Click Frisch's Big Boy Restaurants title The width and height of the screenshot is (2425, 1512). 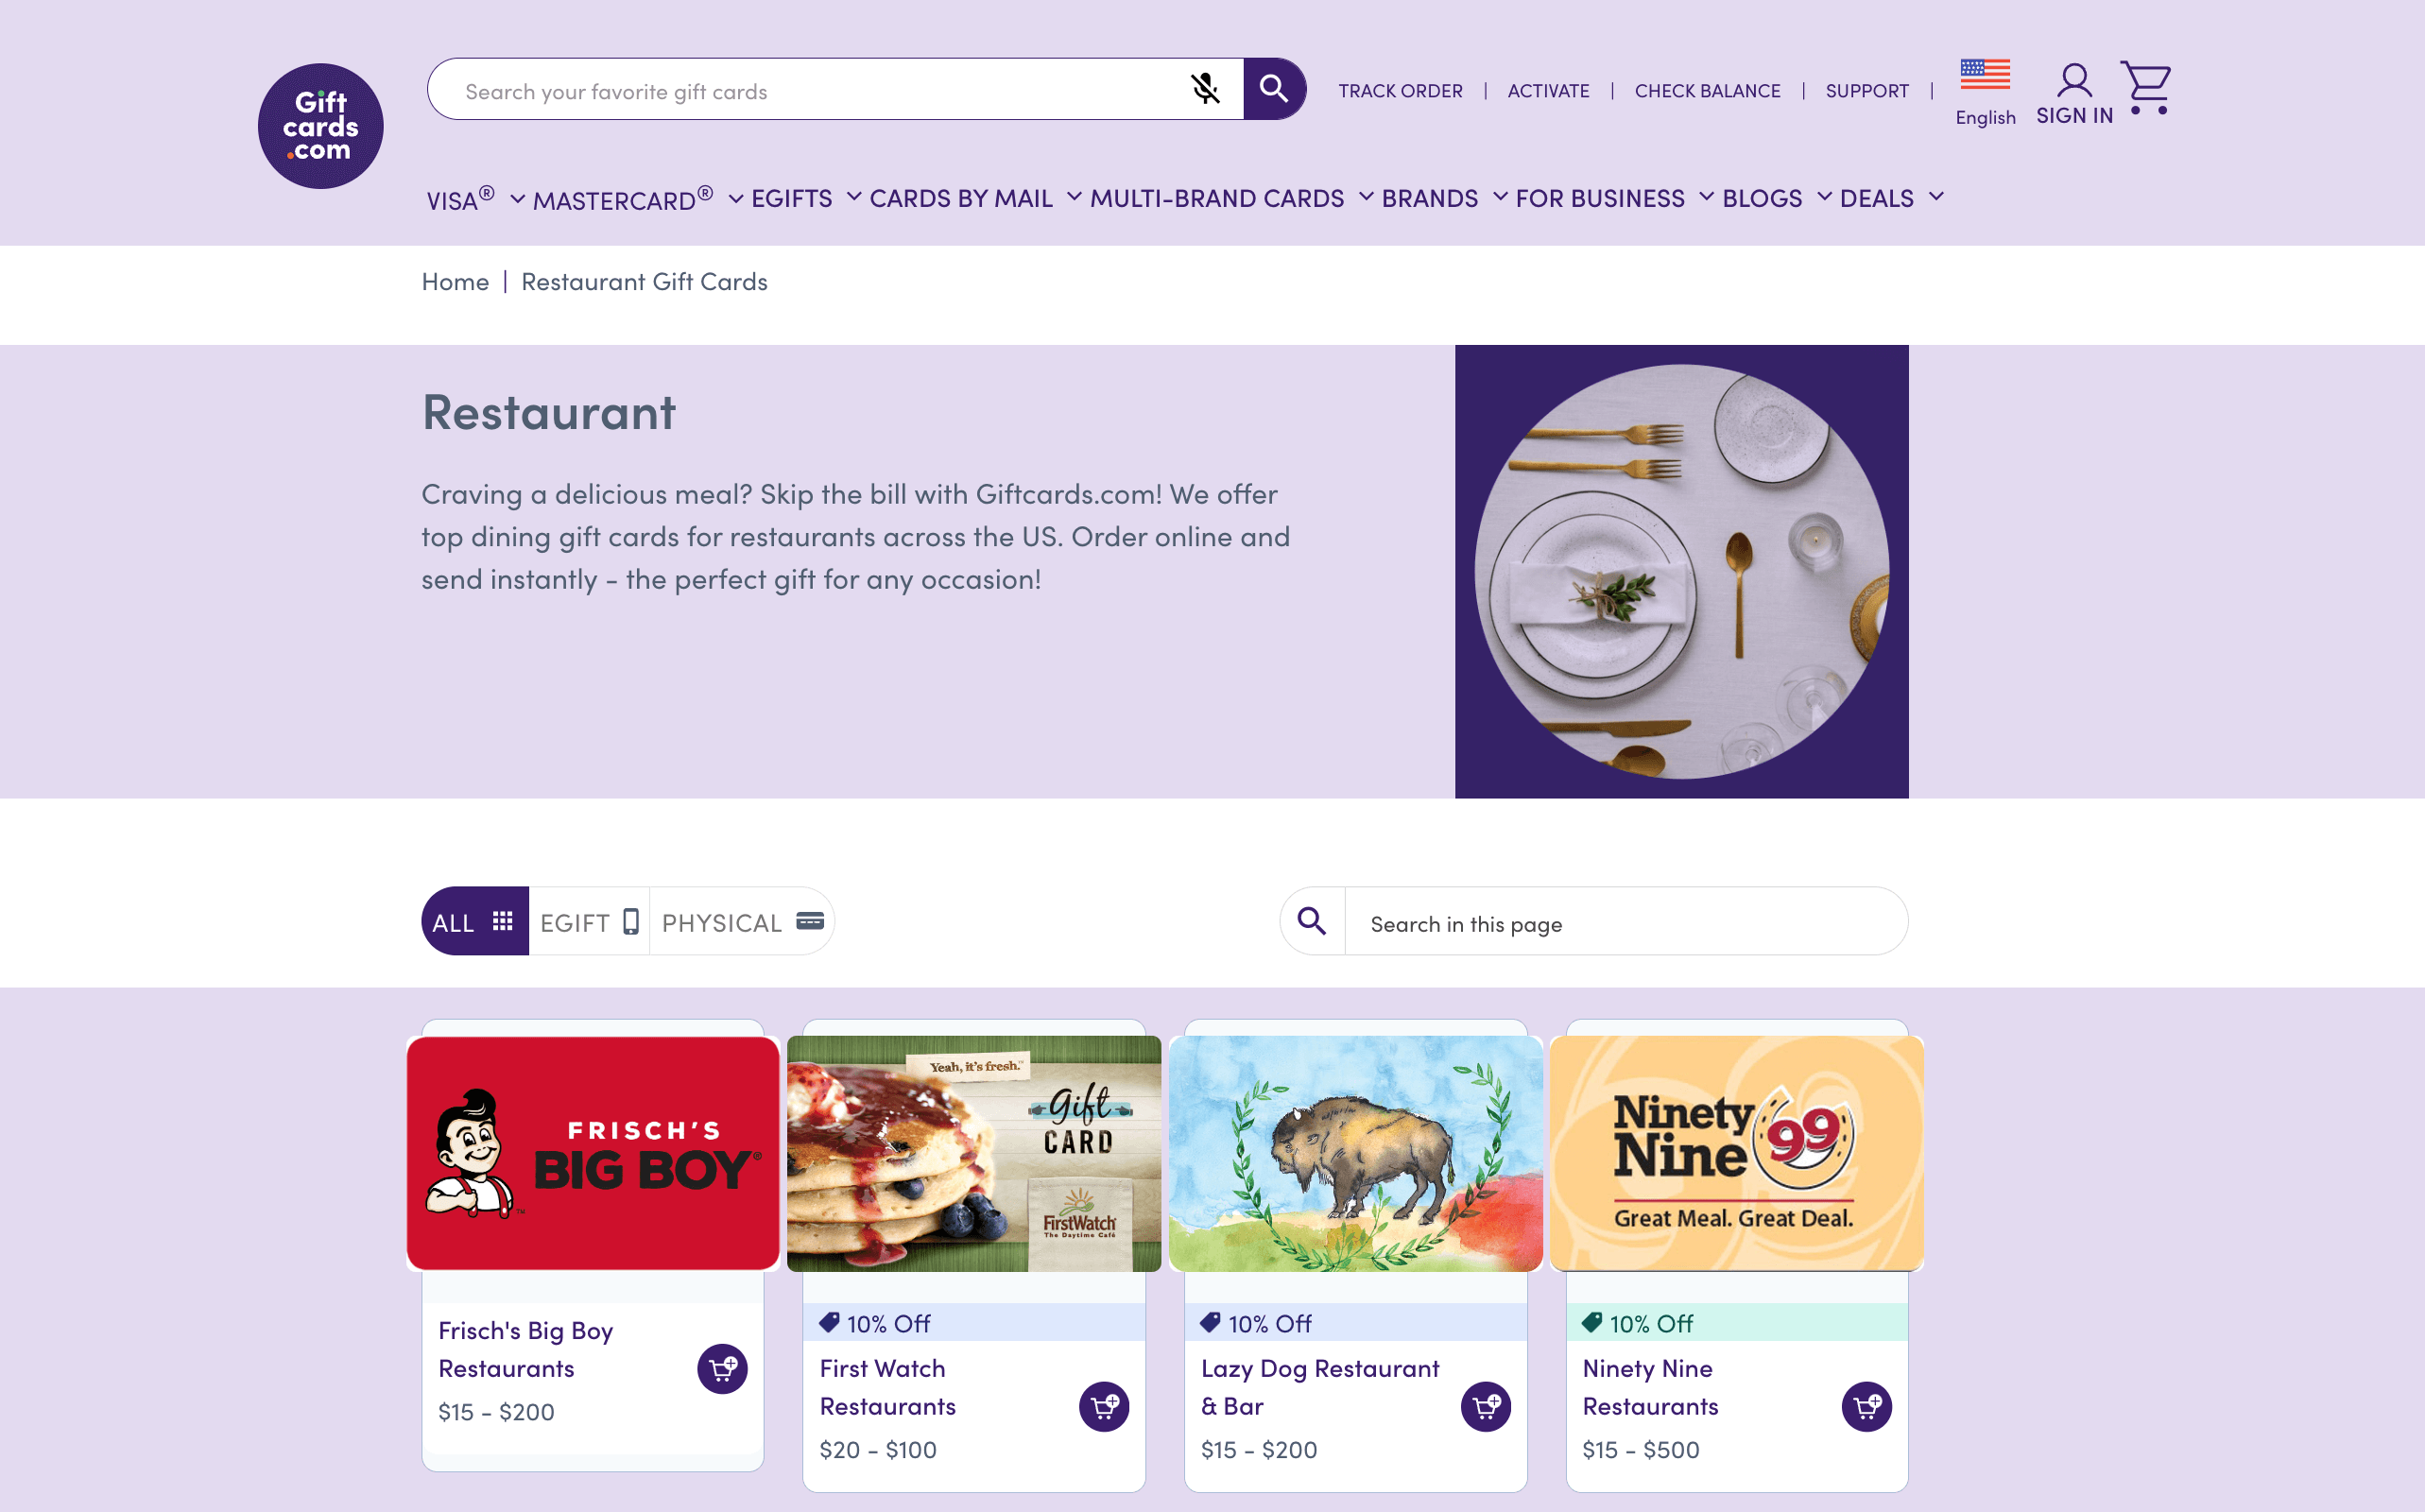point(526,1350)
